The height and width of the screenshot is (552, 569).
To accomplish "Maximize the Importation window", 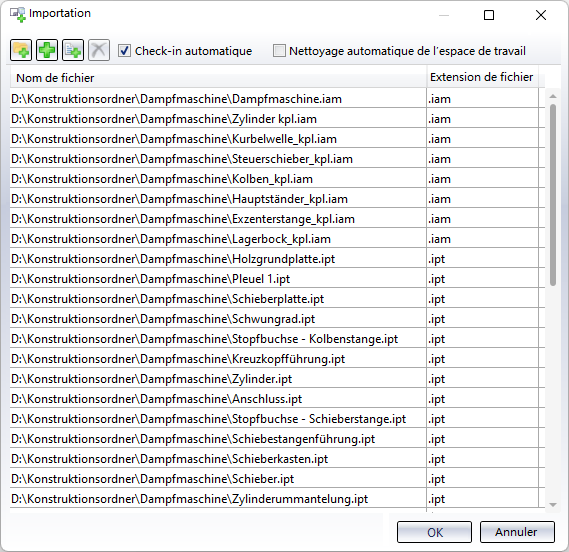I will click(x=489, y=15).
